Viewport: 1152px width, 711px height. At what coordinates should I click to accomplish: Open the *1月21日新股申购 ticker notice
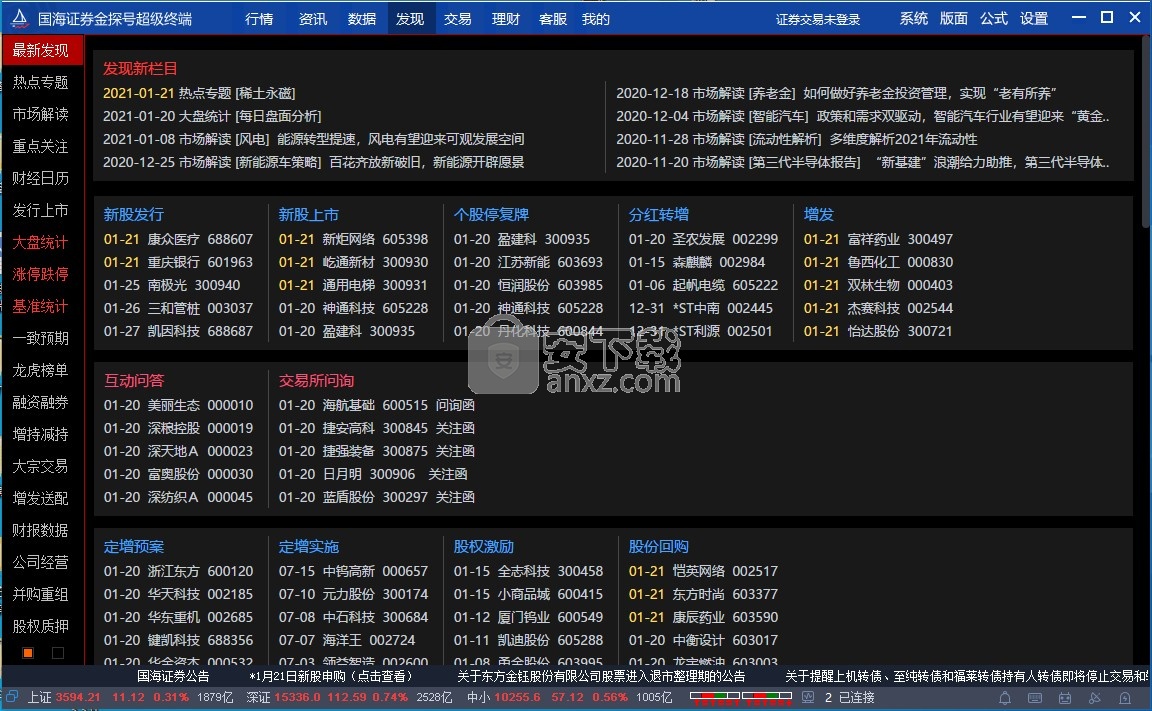tap(331, 676)
